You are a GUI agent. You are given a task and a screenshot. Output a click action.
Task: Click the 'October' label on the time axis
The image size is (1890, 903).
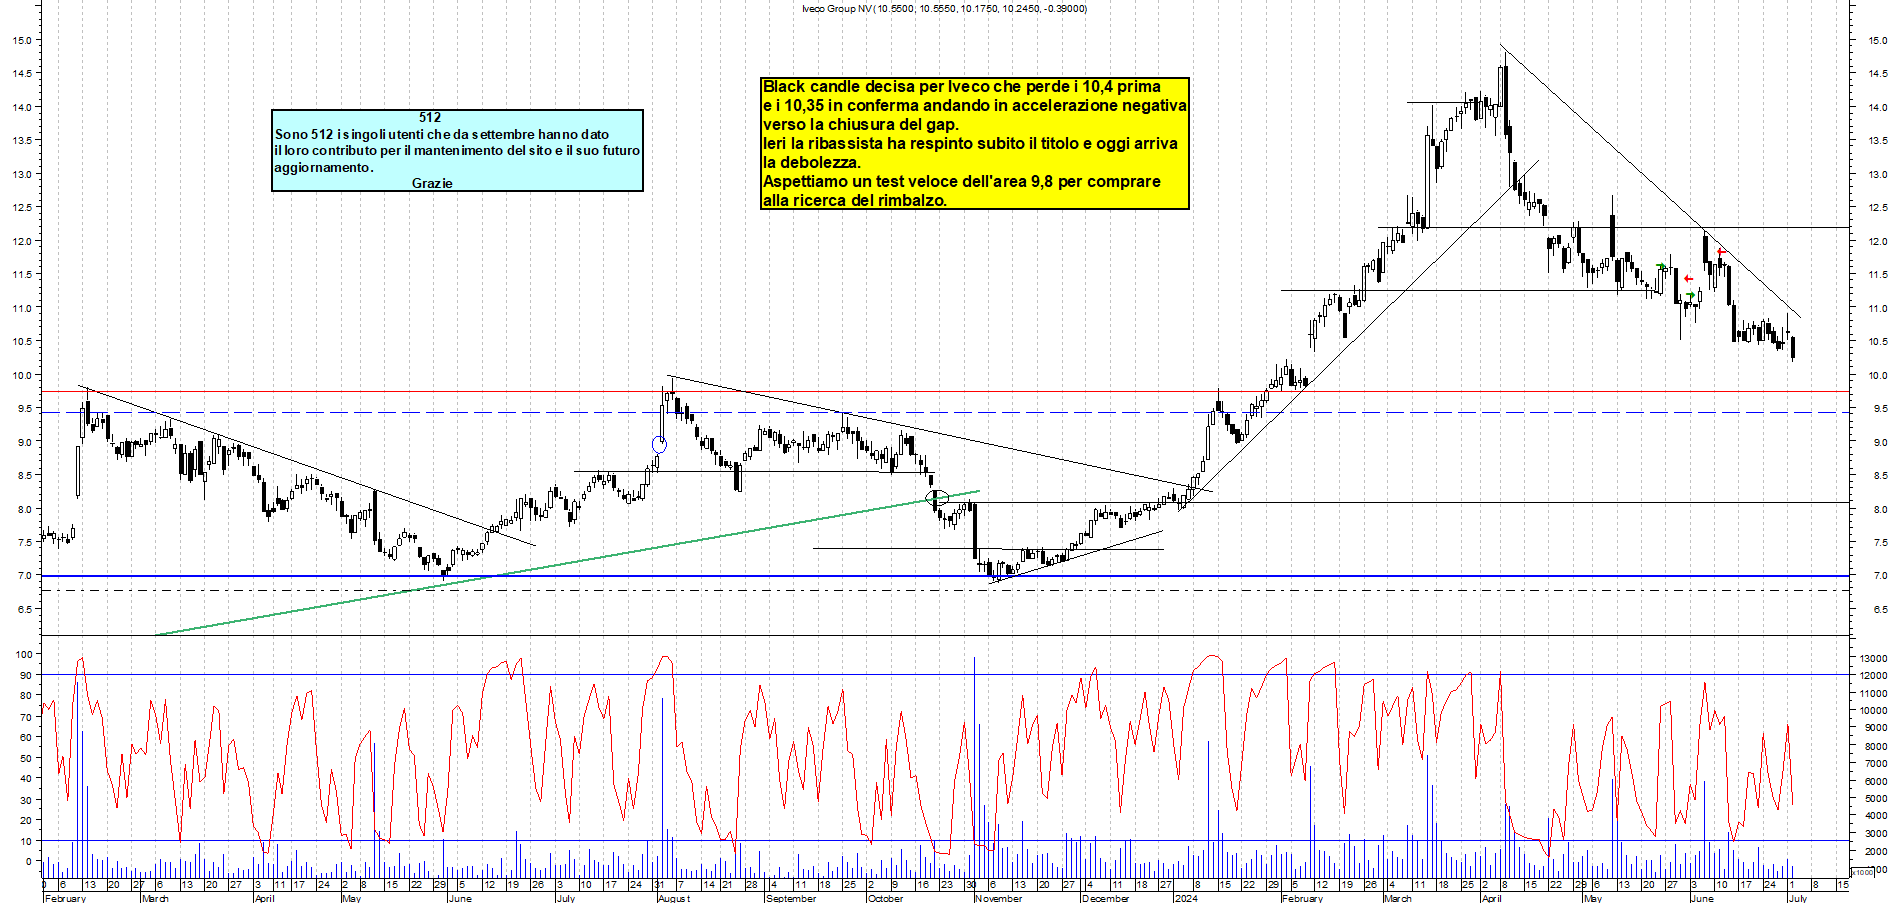[886, 898]
